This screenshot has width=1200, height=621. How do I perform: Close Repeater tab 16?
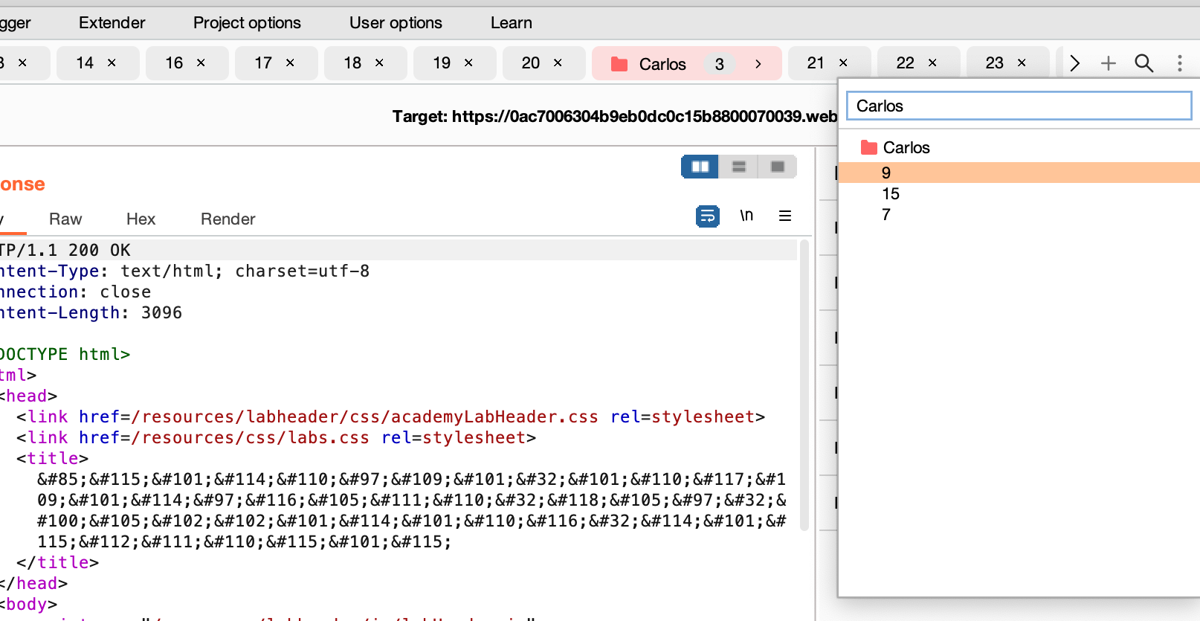[x=200, y=63]
